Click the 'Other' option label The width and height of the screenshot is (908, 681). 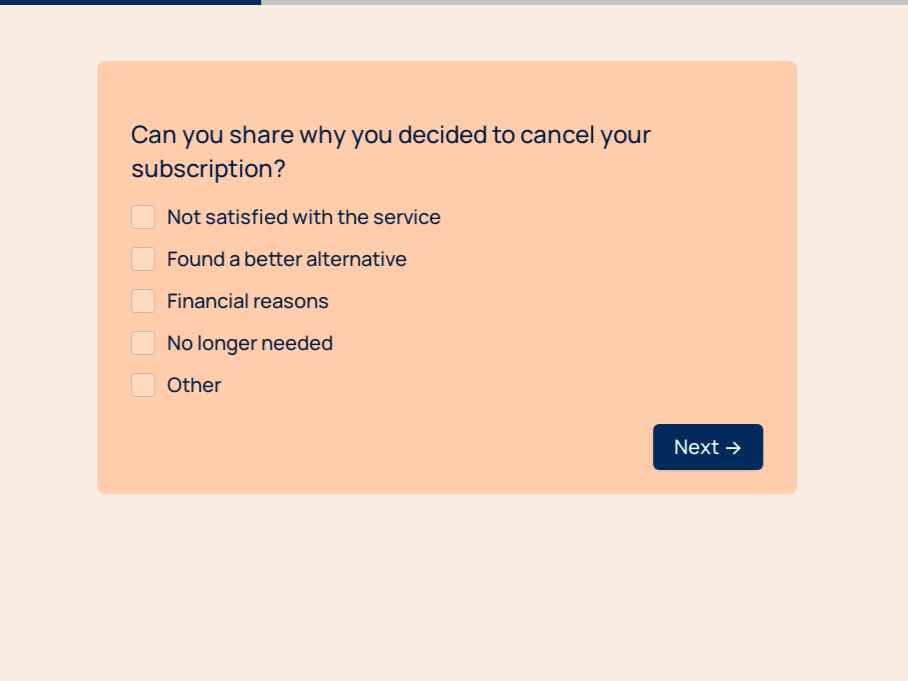[x=194, y=385]
